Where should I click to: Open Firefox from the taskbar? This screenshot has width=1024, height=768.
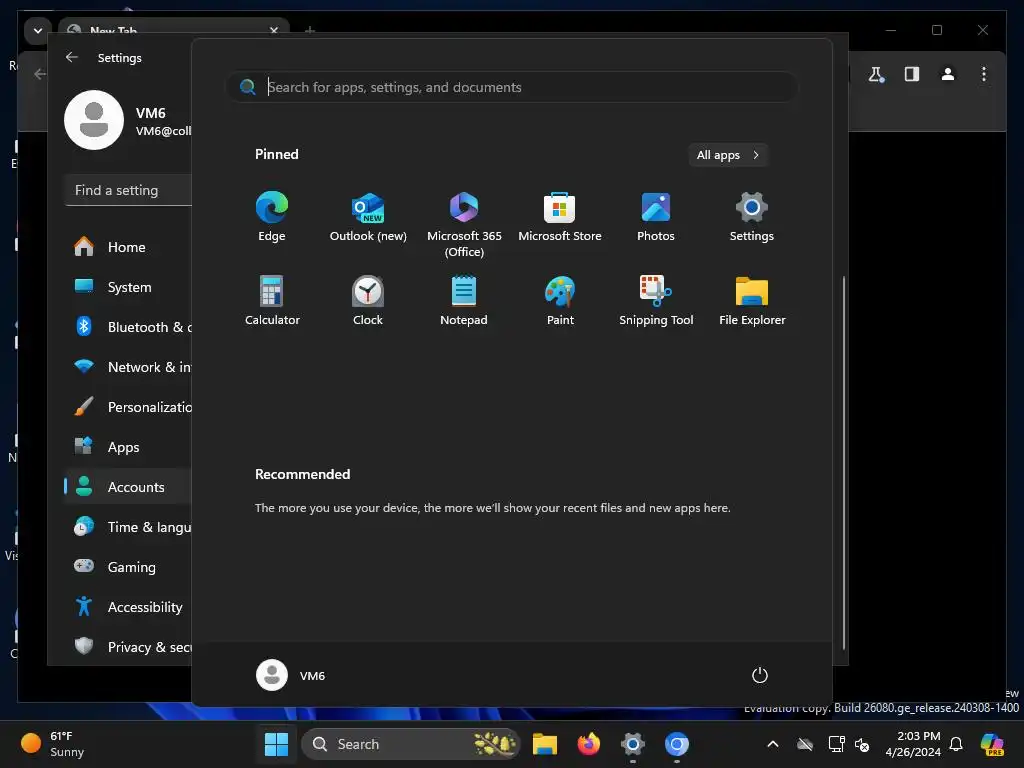(x=588, y=744)
